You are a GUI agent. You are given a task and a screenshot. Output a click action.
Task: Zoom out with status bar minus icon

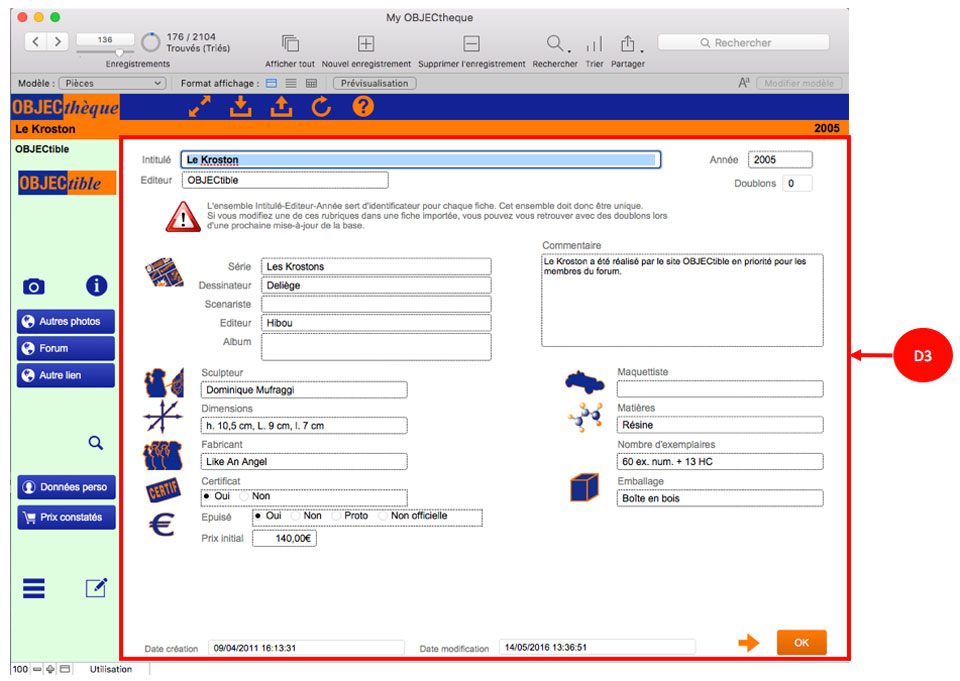pos(37,669)
